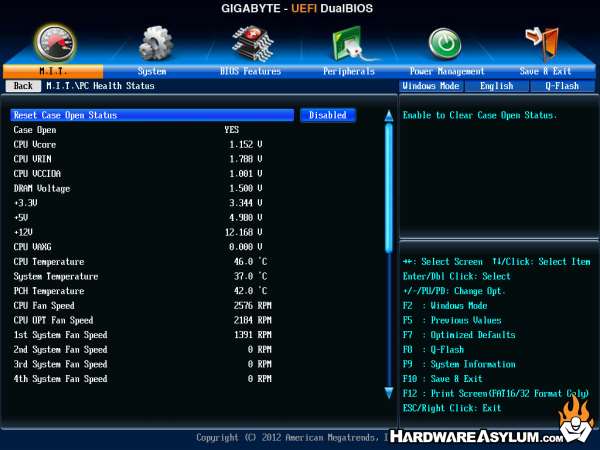Click the F12 Print Screen help line

point(496,393)
